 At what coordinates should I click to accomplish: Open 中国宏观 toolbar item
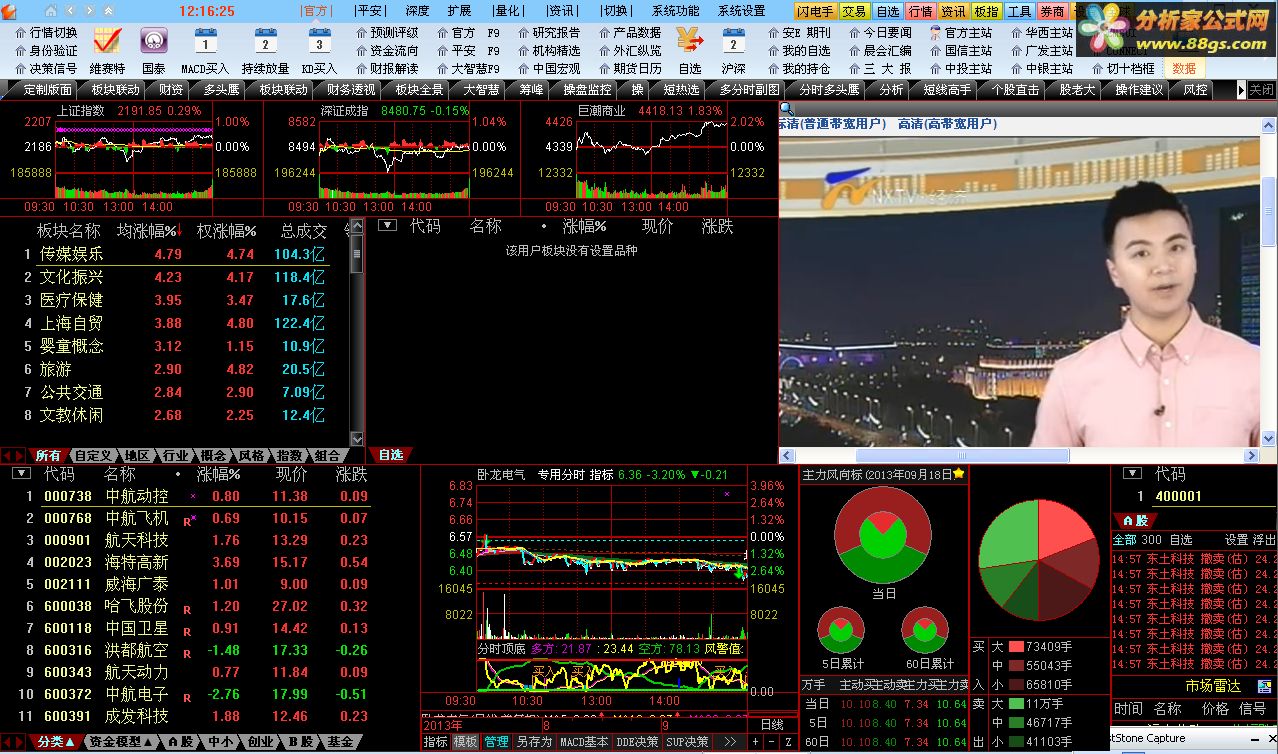[548, 68]
